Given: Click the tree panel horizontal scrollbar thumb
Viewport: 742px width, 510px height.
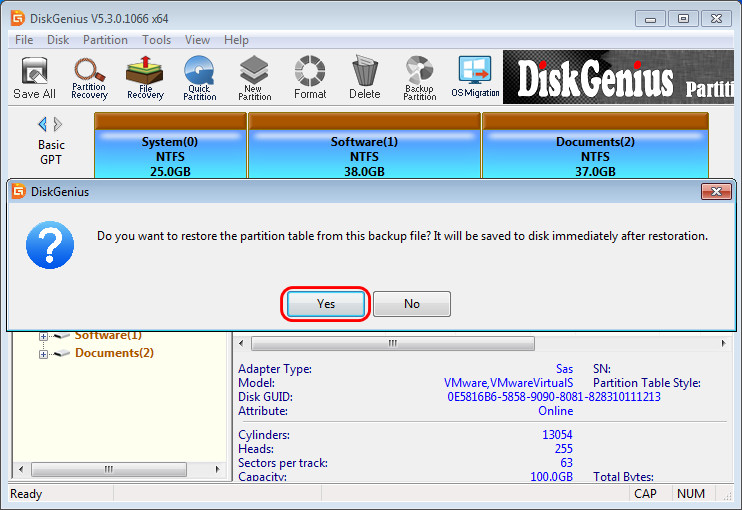Looking at the screenshot, I should tap(109, 469).
